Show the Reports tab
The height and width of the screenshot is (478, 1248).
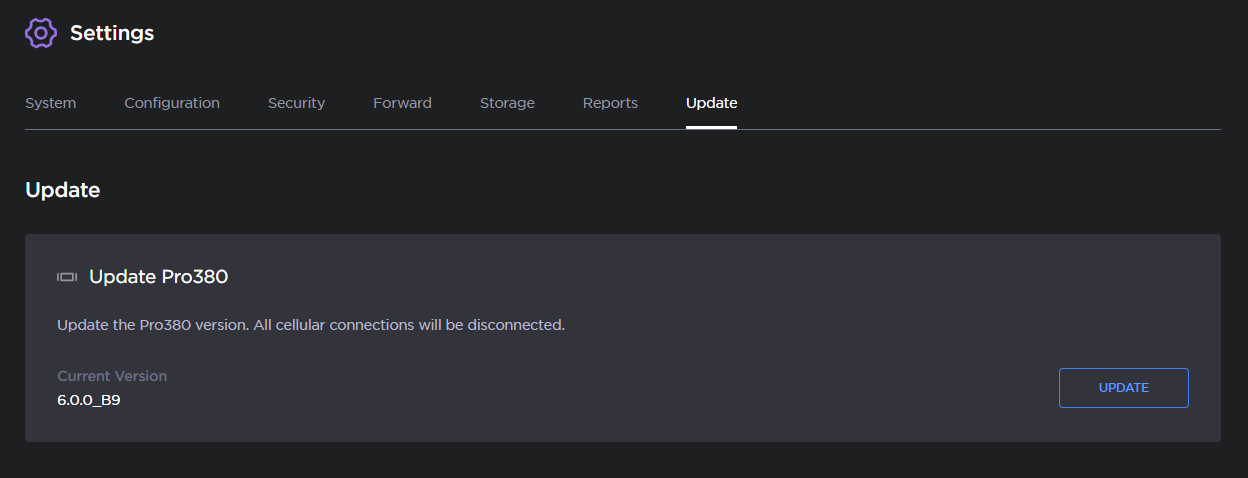[610, 103]
